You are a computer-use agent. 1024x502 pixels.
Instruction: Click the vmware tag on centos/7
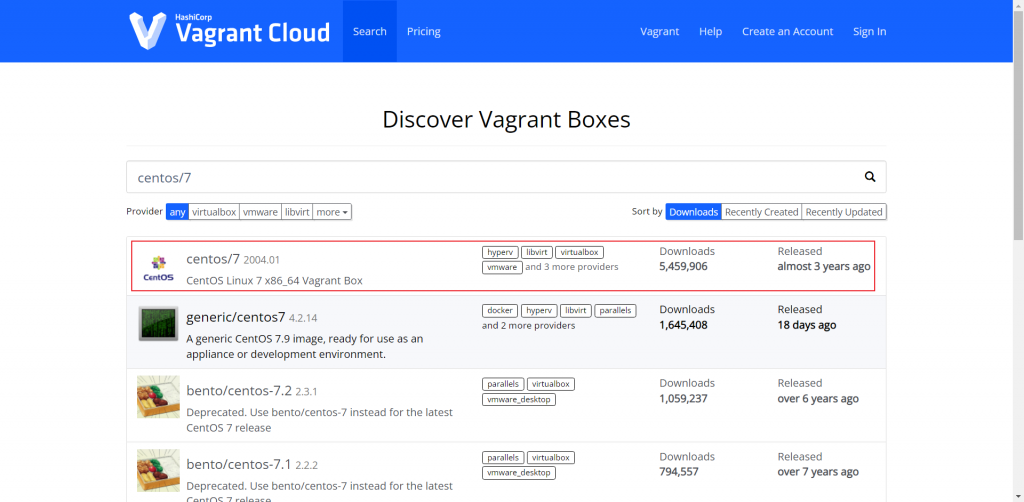(x=502, y=267)
